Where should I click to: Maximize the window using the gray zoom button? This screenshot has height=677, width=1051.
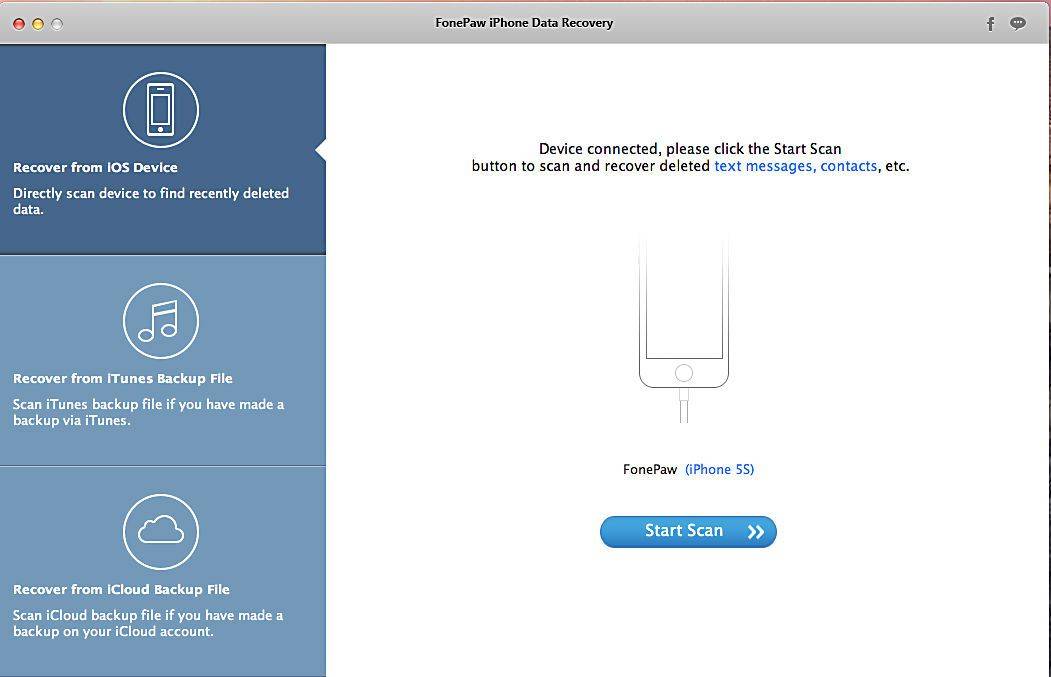57,23
